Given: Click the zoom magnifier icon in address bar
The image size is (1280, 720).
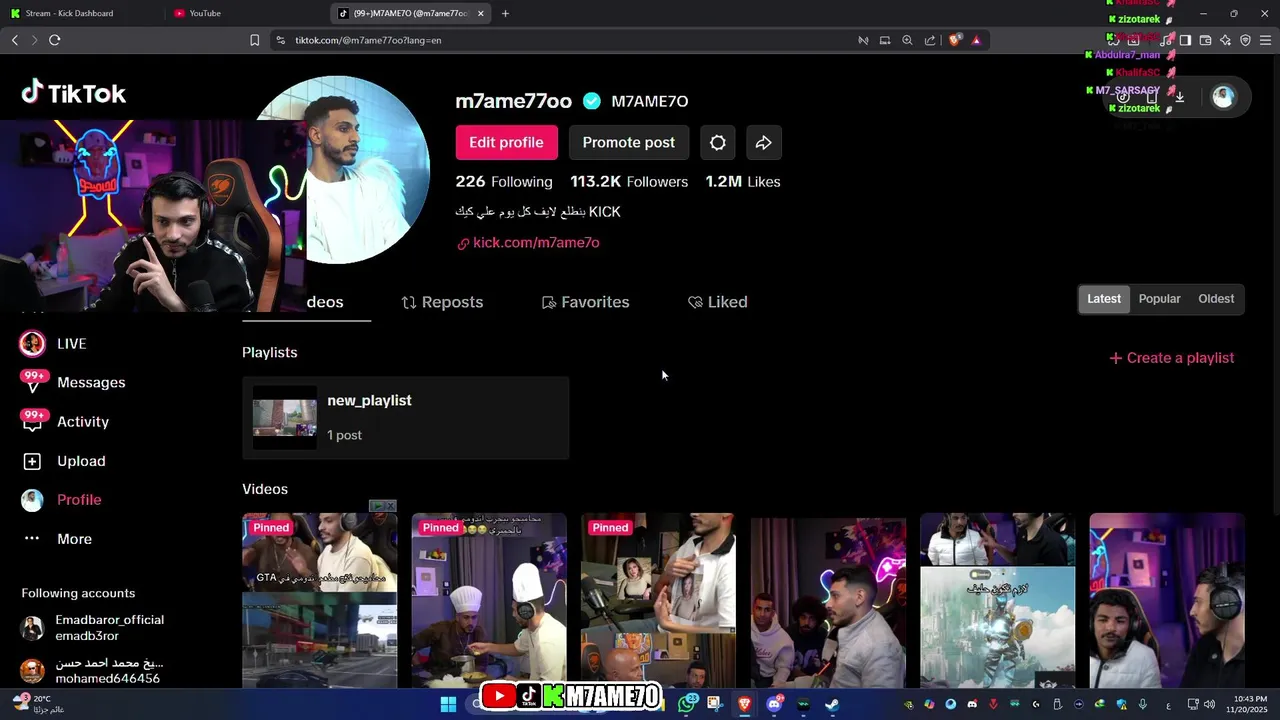Looking at the screenshot, I should click(x=907, y=40).
